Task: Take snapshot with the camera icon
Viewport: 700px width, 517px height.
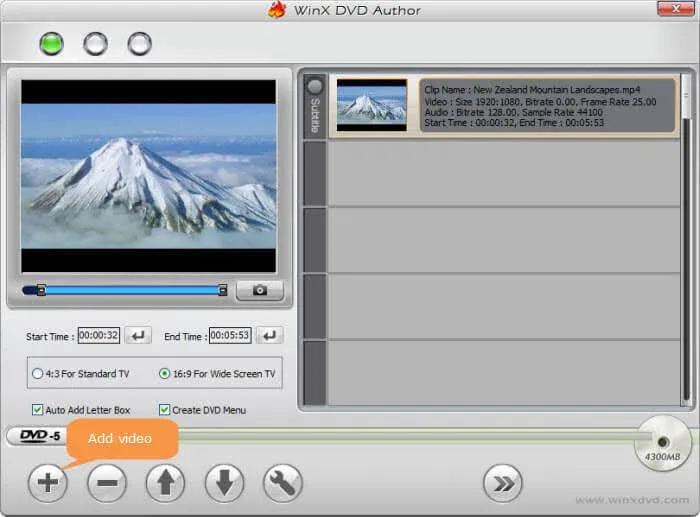Action: point(259,291)
